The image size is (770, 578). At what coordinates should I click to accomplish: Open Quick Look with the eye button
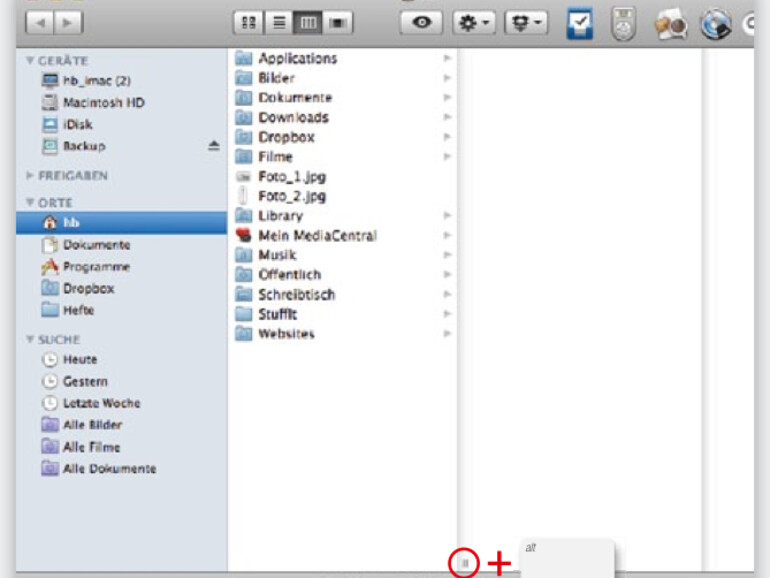point(421,23)
